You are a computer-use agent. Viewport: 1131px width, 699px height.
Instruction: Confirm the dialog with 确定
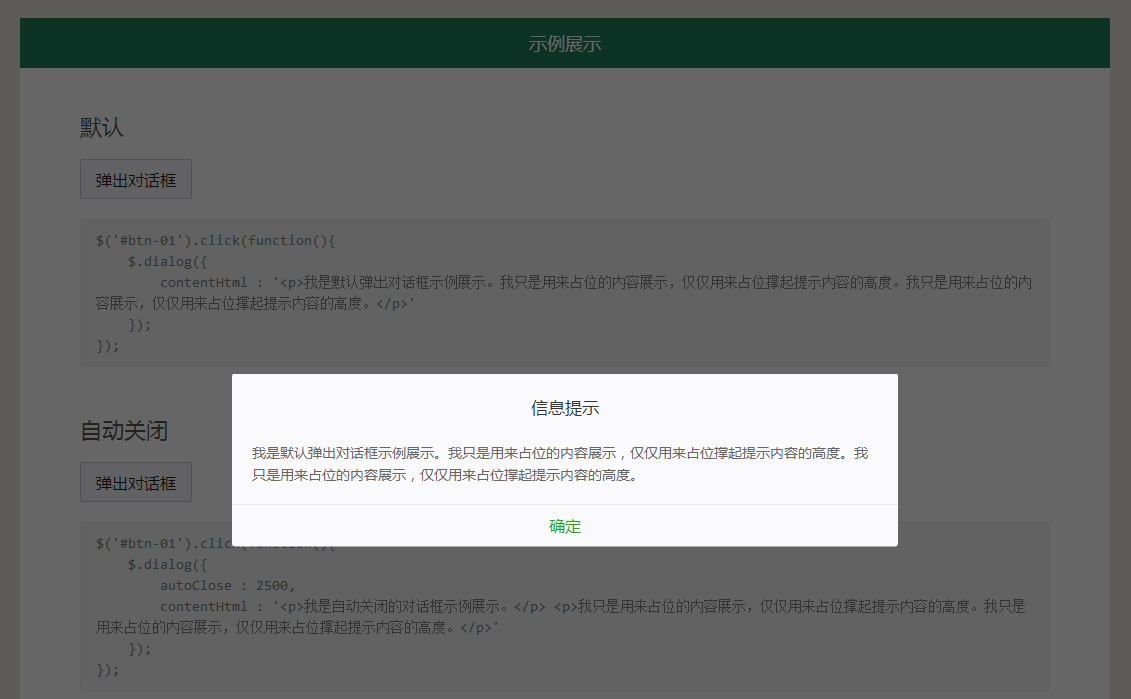(x=565, y=526)
